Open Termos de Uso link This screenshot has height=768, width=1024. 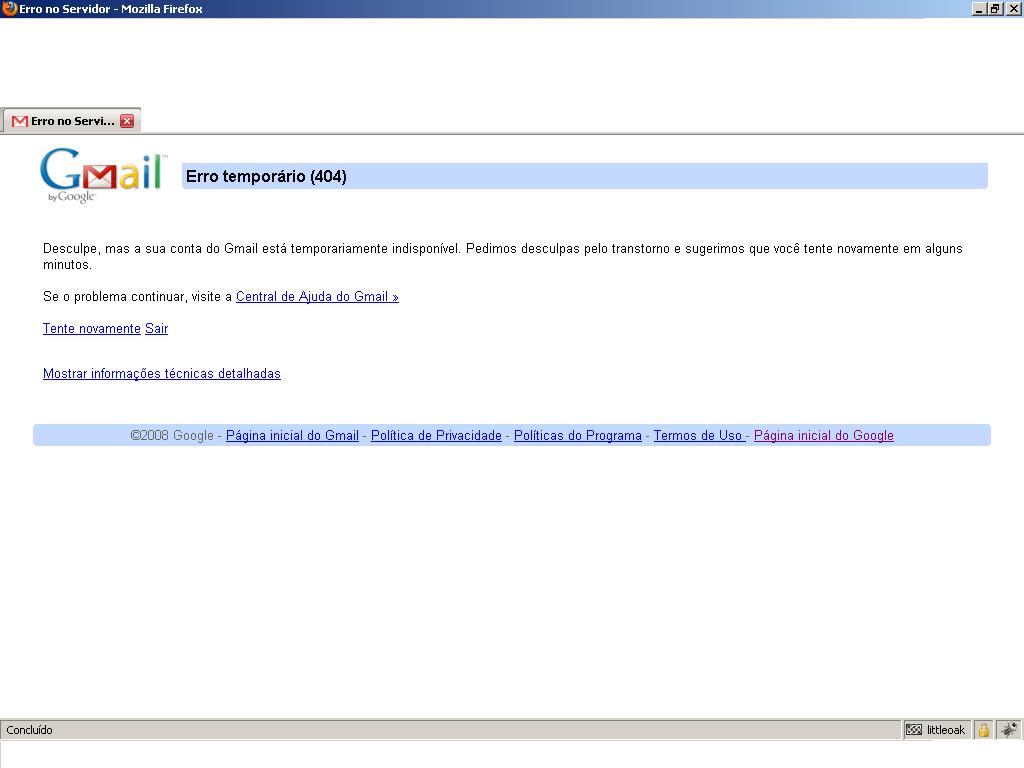click(698, 436)
